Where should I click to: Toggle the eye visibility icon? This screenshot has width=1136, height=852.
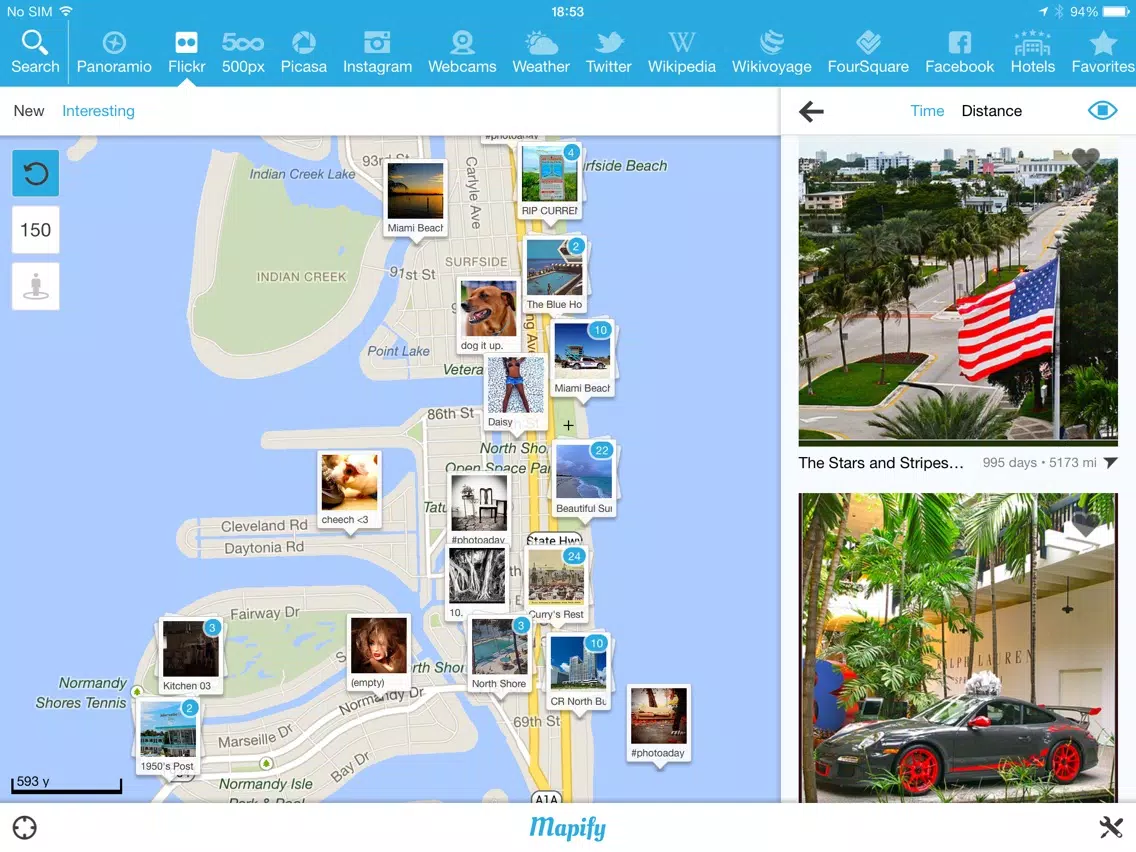(x=1102, y=110)
